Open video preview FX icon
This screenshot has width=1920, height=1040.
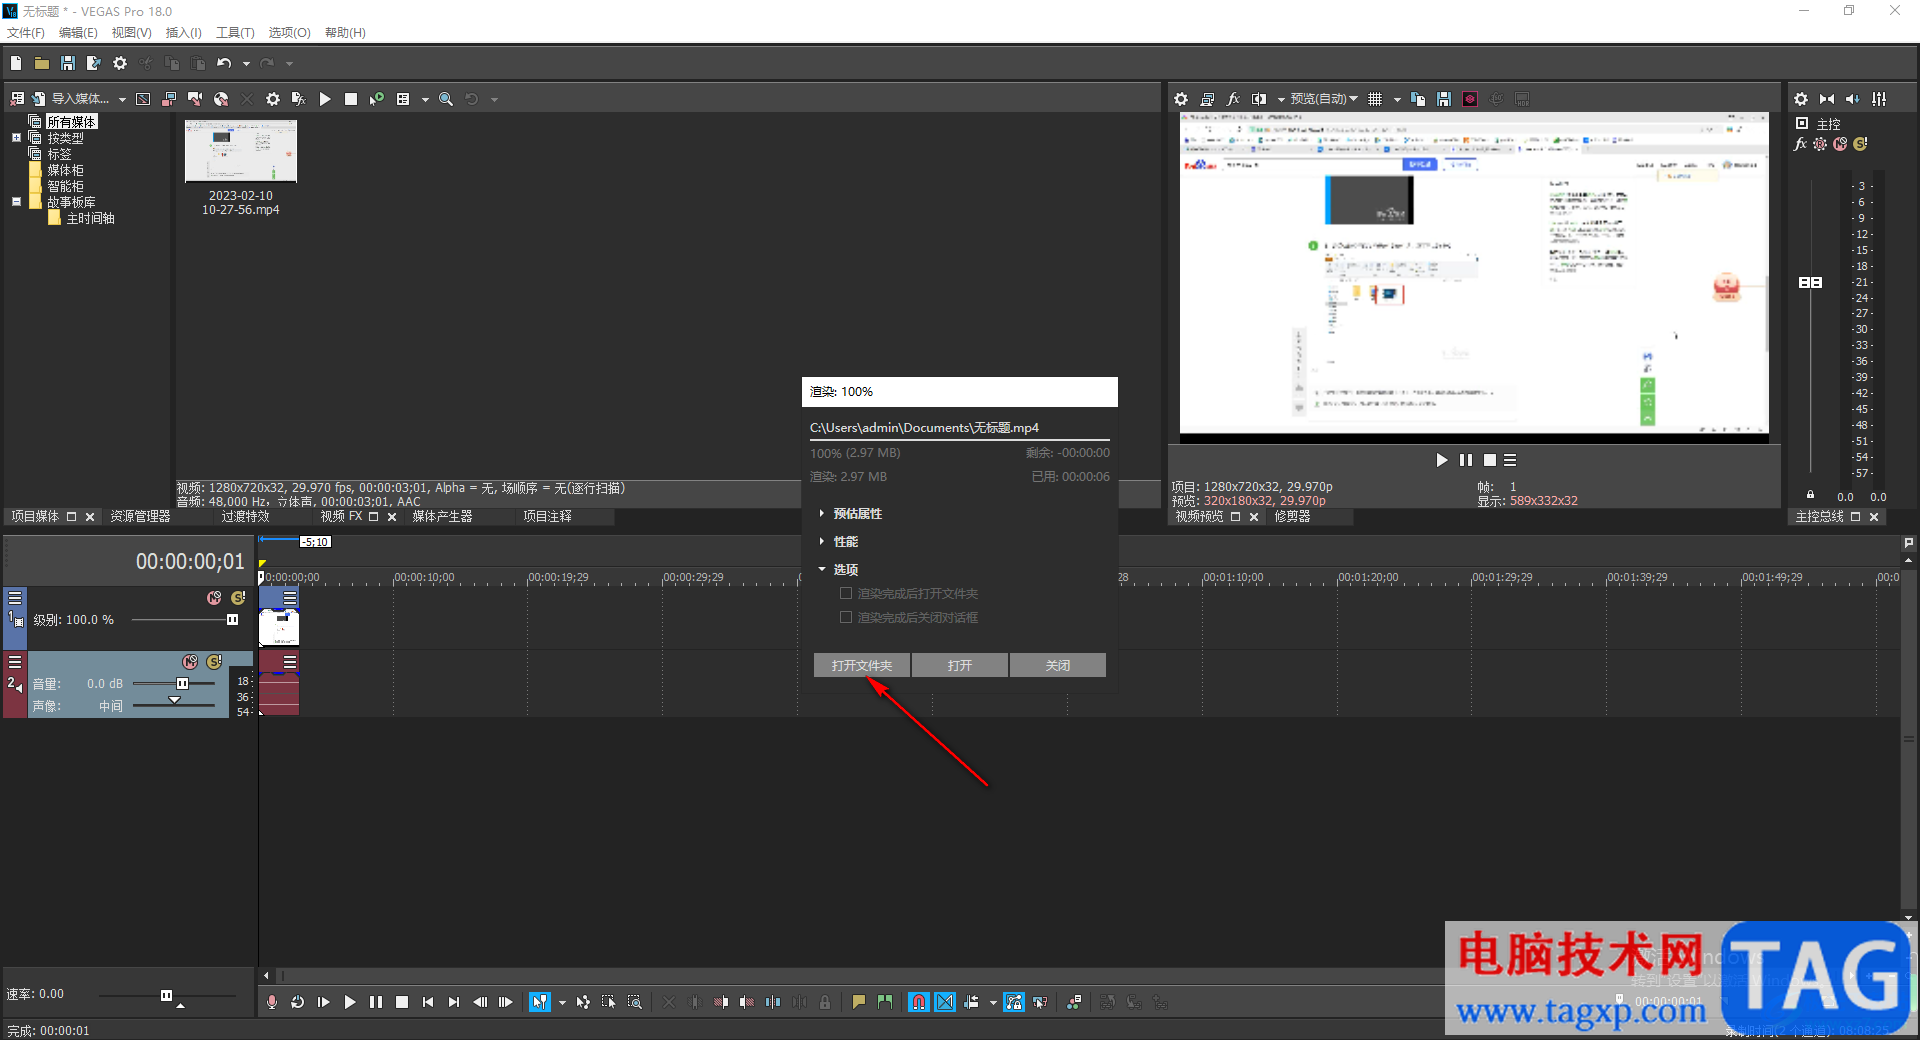click(1233, 99)
